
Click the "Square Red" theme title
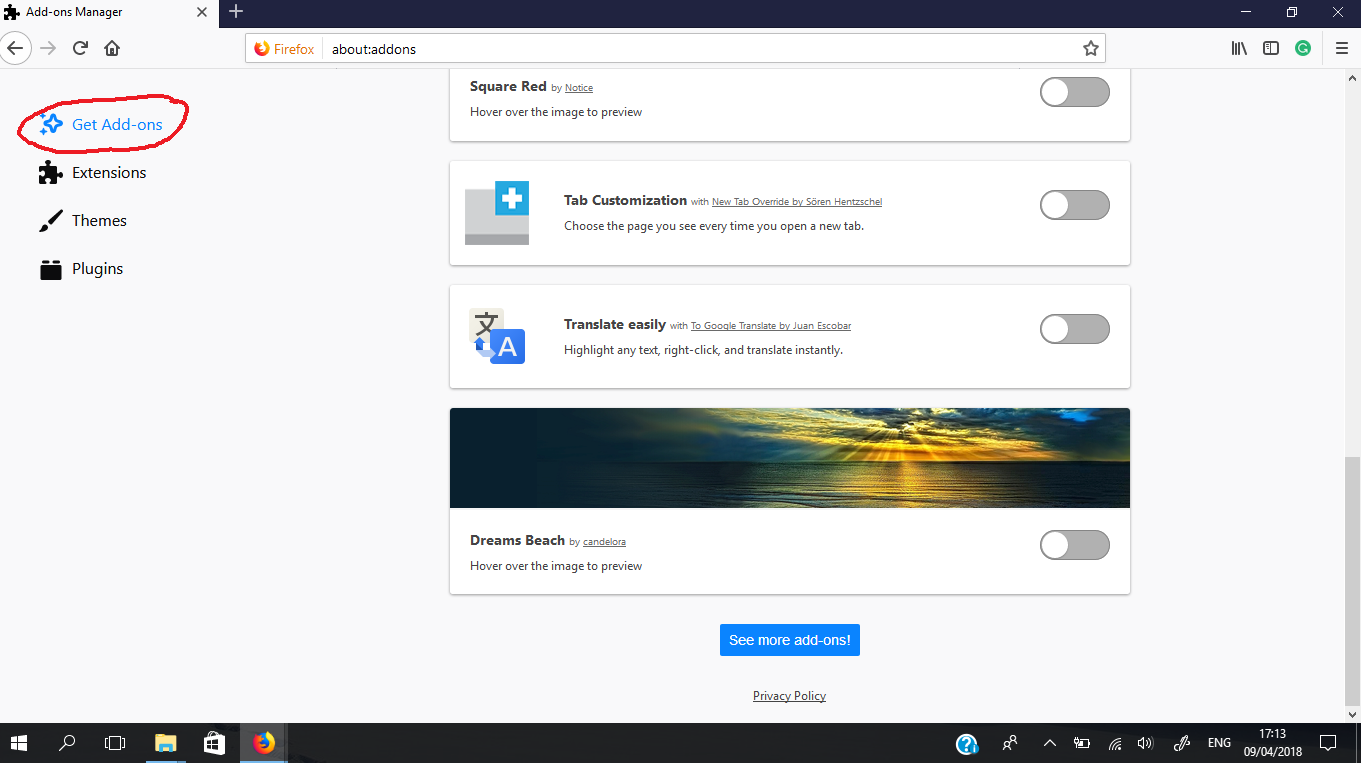[x=508, y=87]
